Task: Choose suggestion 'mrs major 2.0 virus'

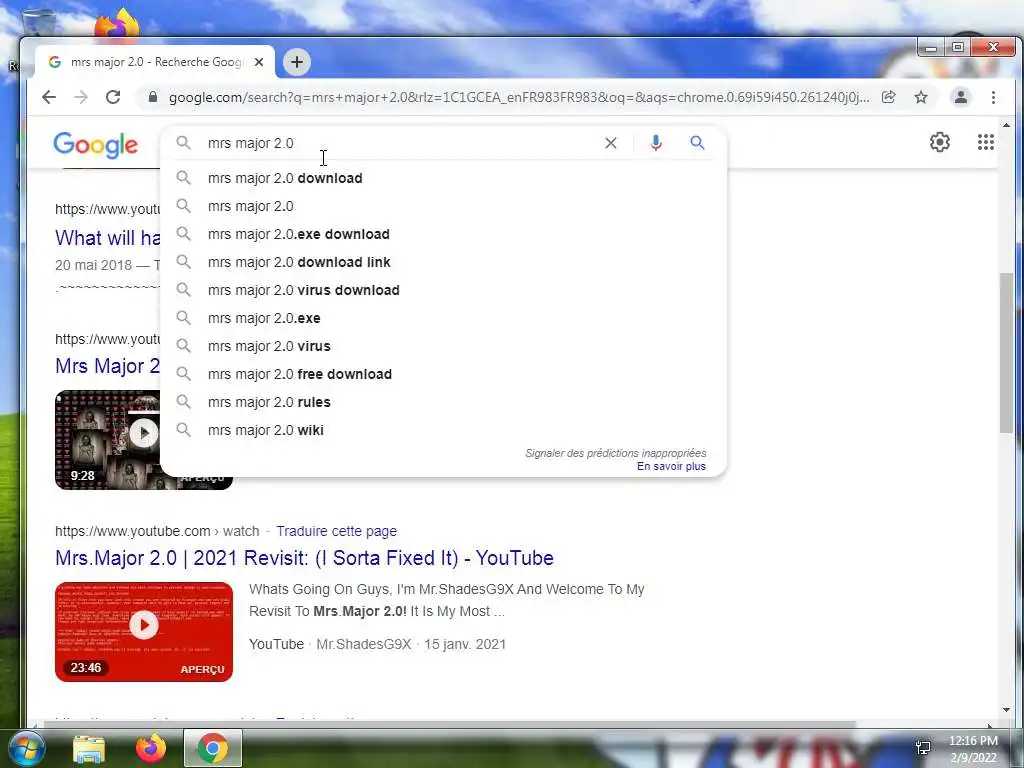Action: pos(443,347)
